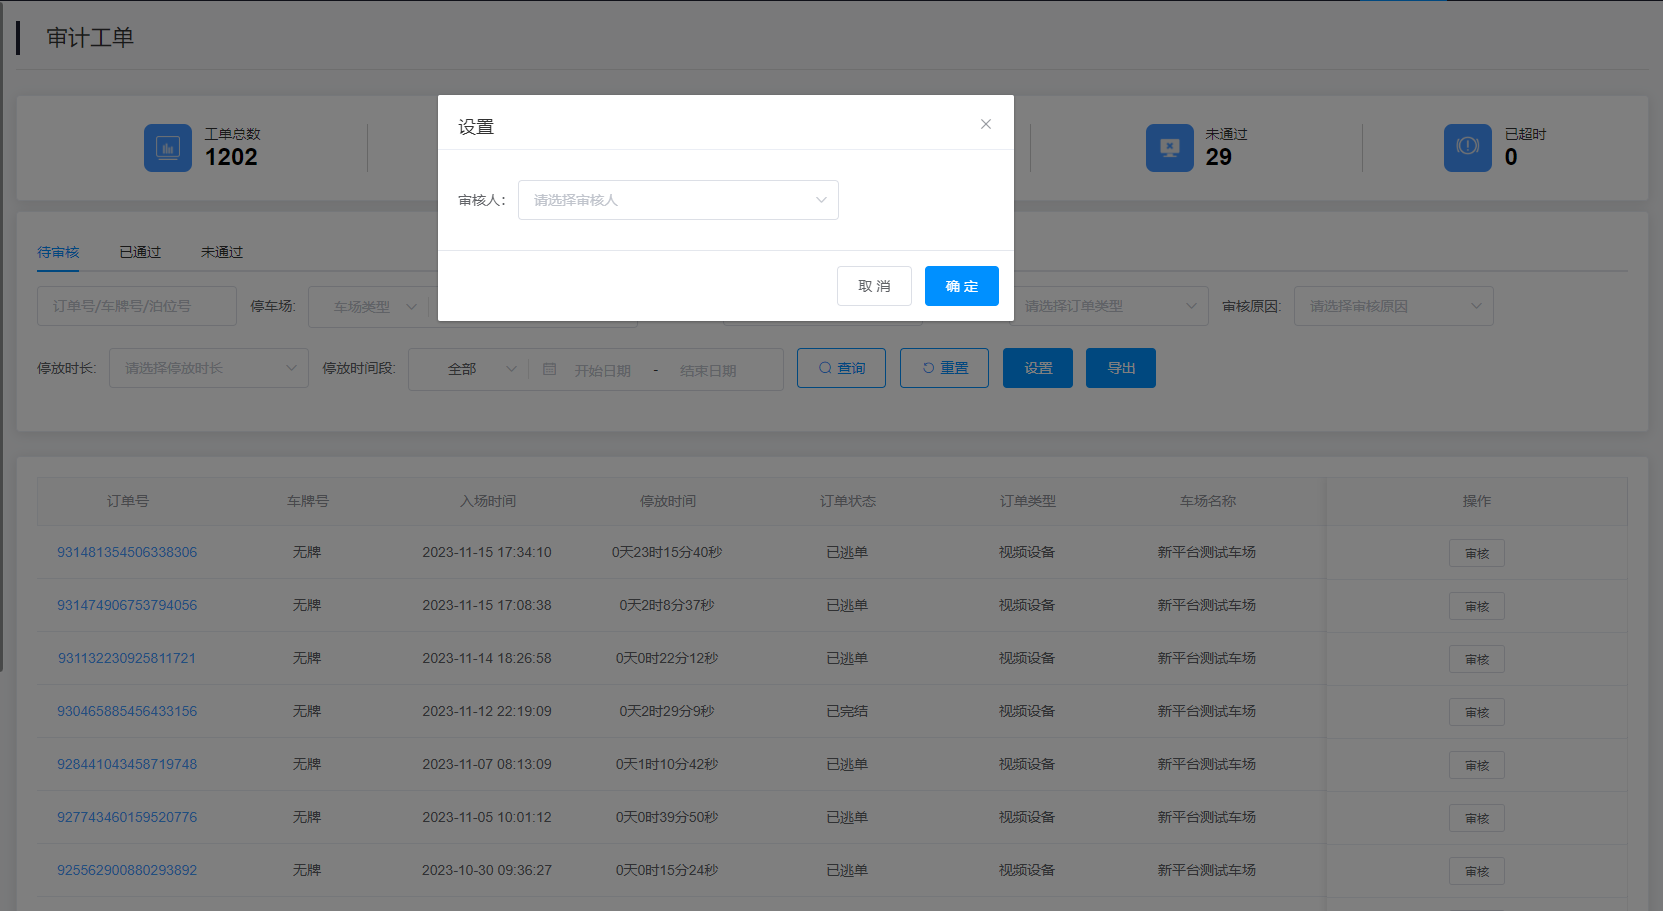This screenshot has height=911, width=1663.
Task: Click the 查询 search button
Action: [x=841, y=368]
